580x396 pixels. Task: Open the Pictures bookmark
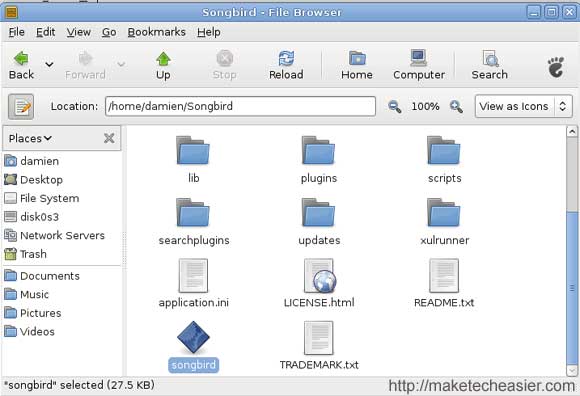coord(62,313)
